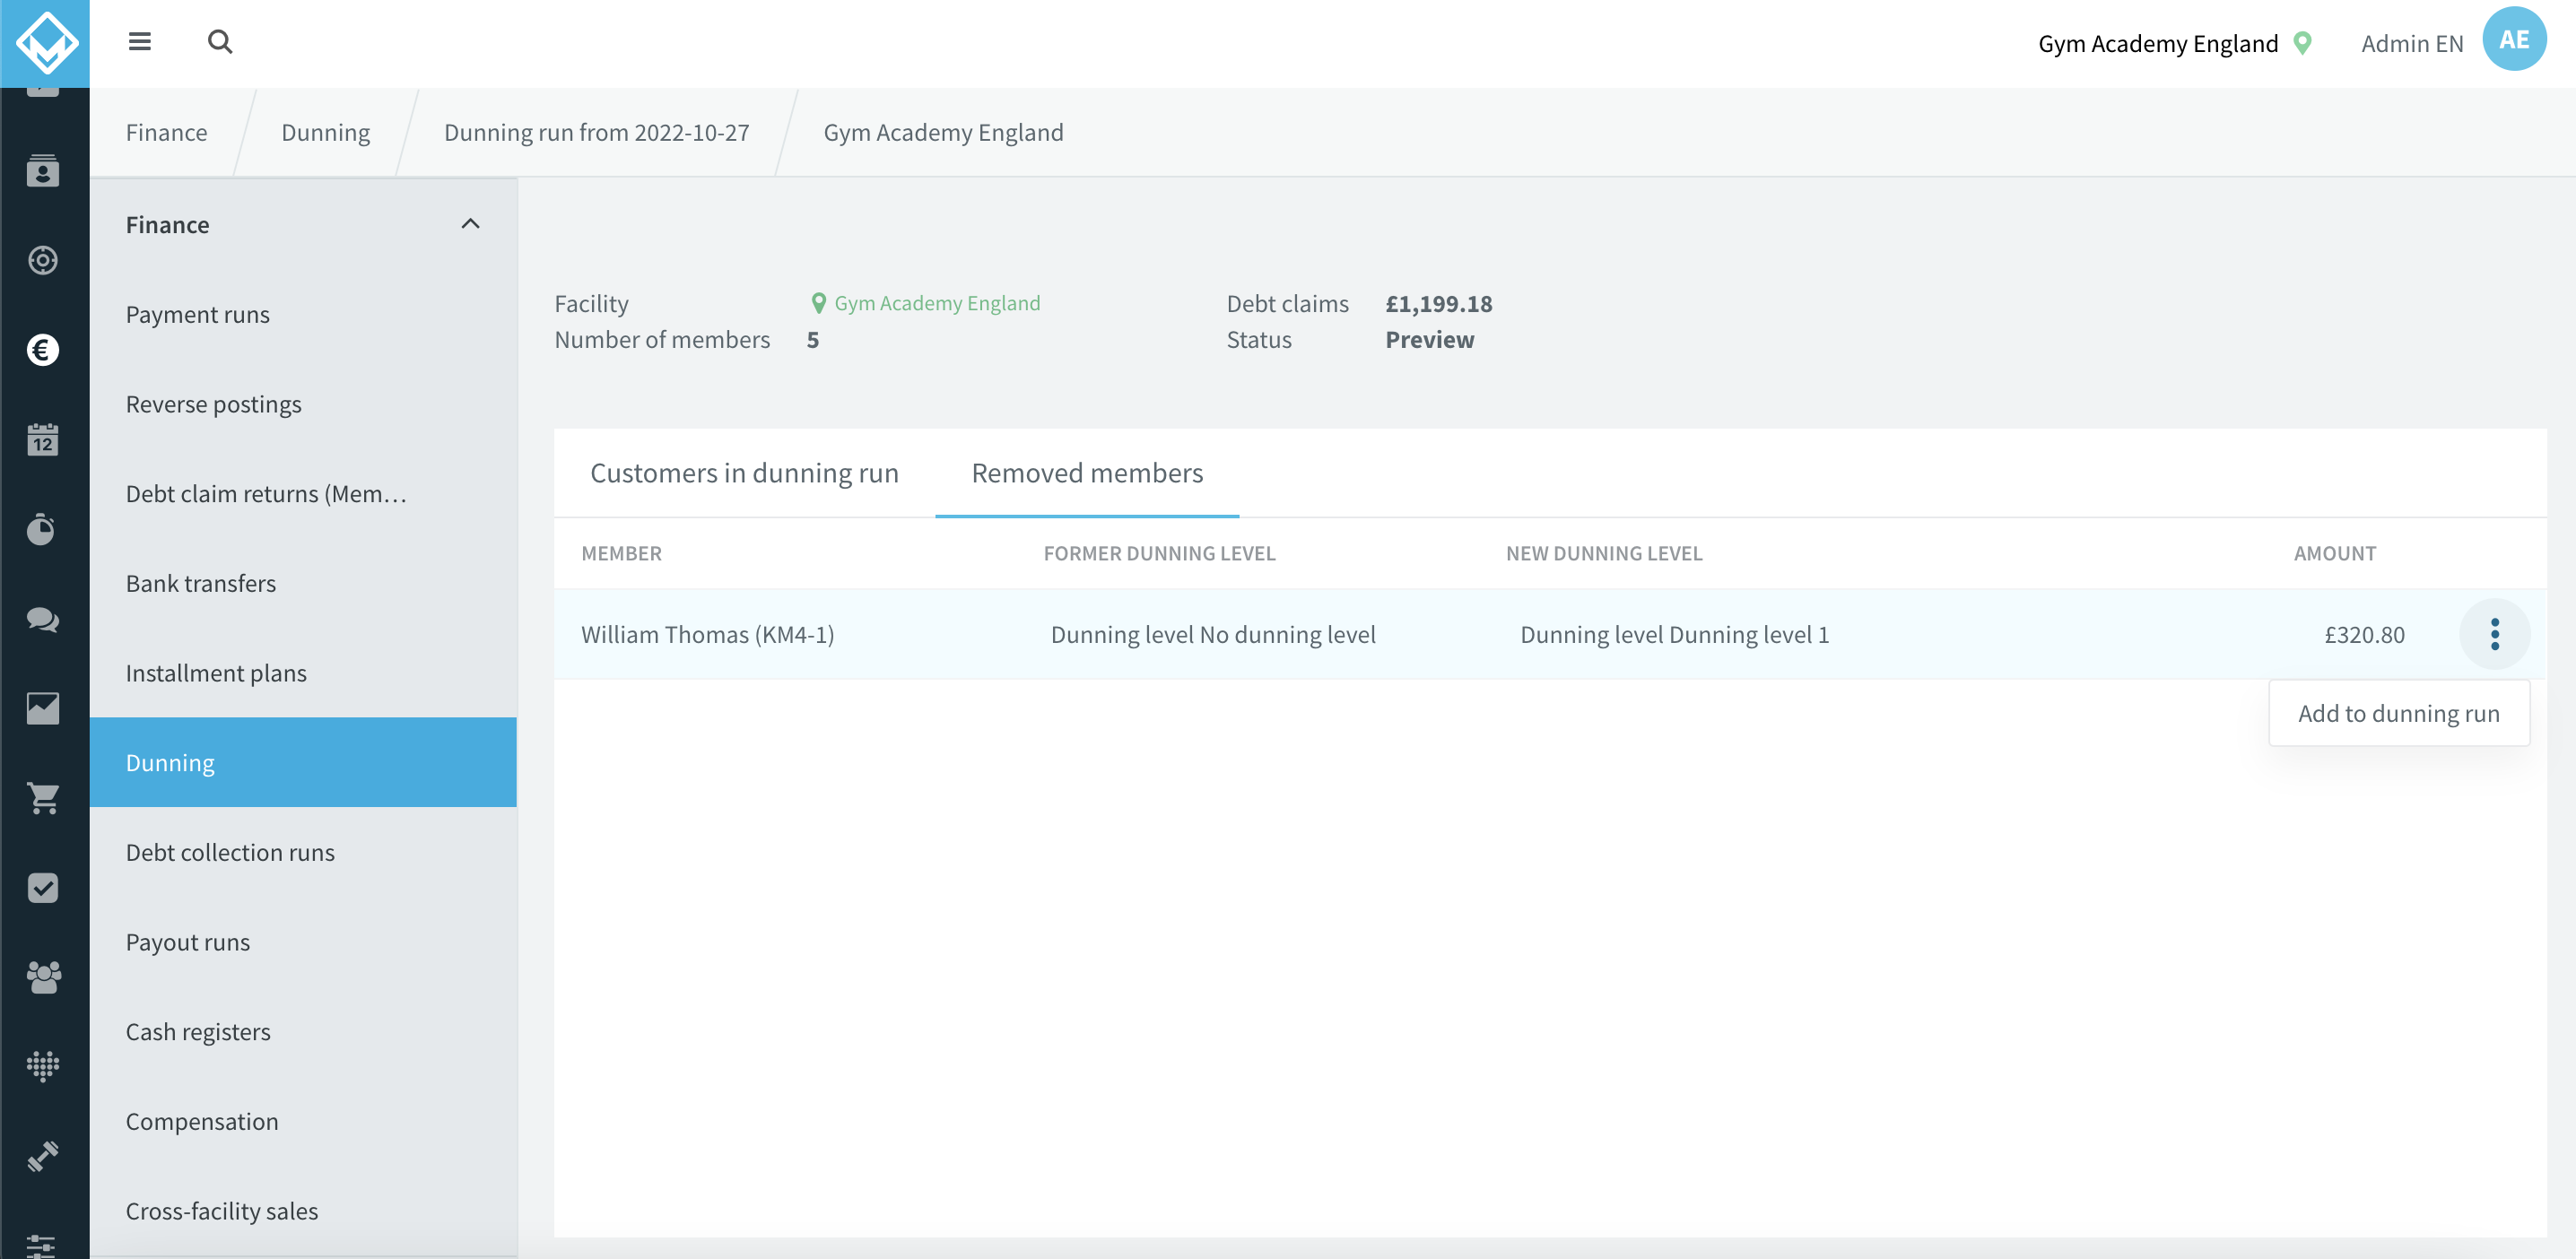Image resolution: width=2576 pixels, height=1259 pixels.
Task: Click the £320.80 amount cell
Action: [2364, 634]
